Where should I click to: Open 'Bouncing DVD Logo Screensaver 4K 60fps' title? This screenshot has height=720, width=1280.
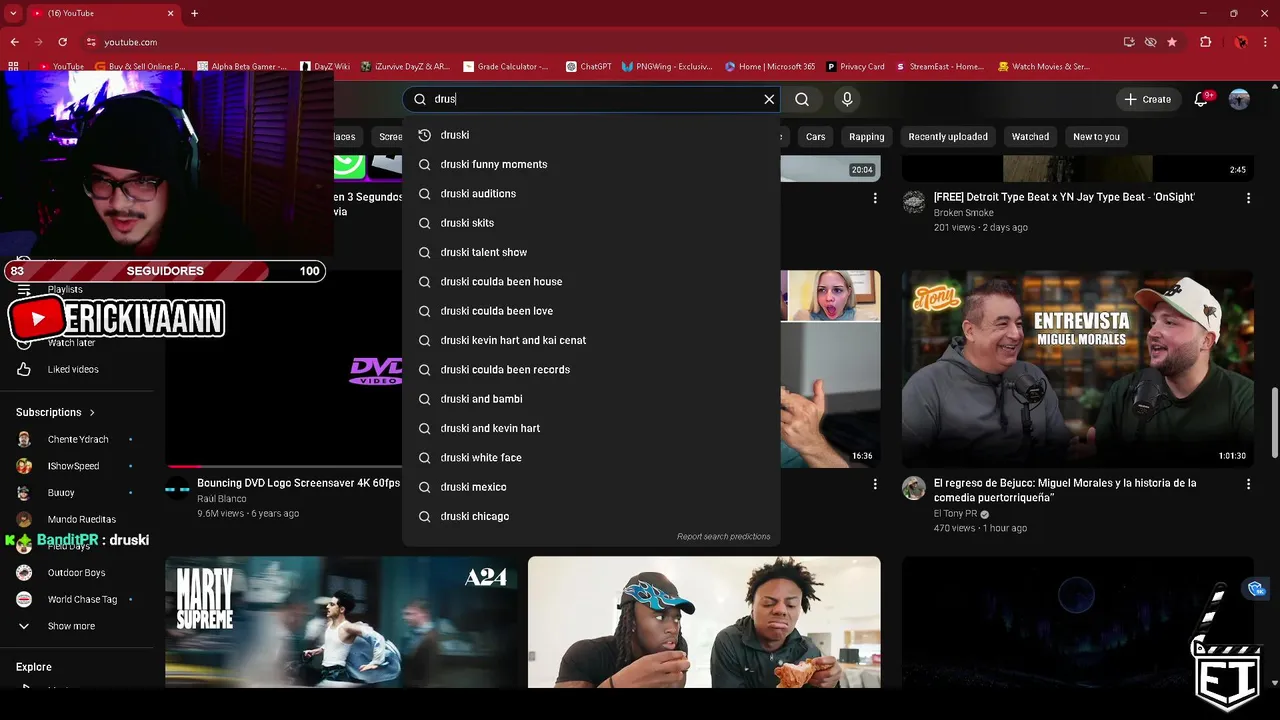coord(298,483)
